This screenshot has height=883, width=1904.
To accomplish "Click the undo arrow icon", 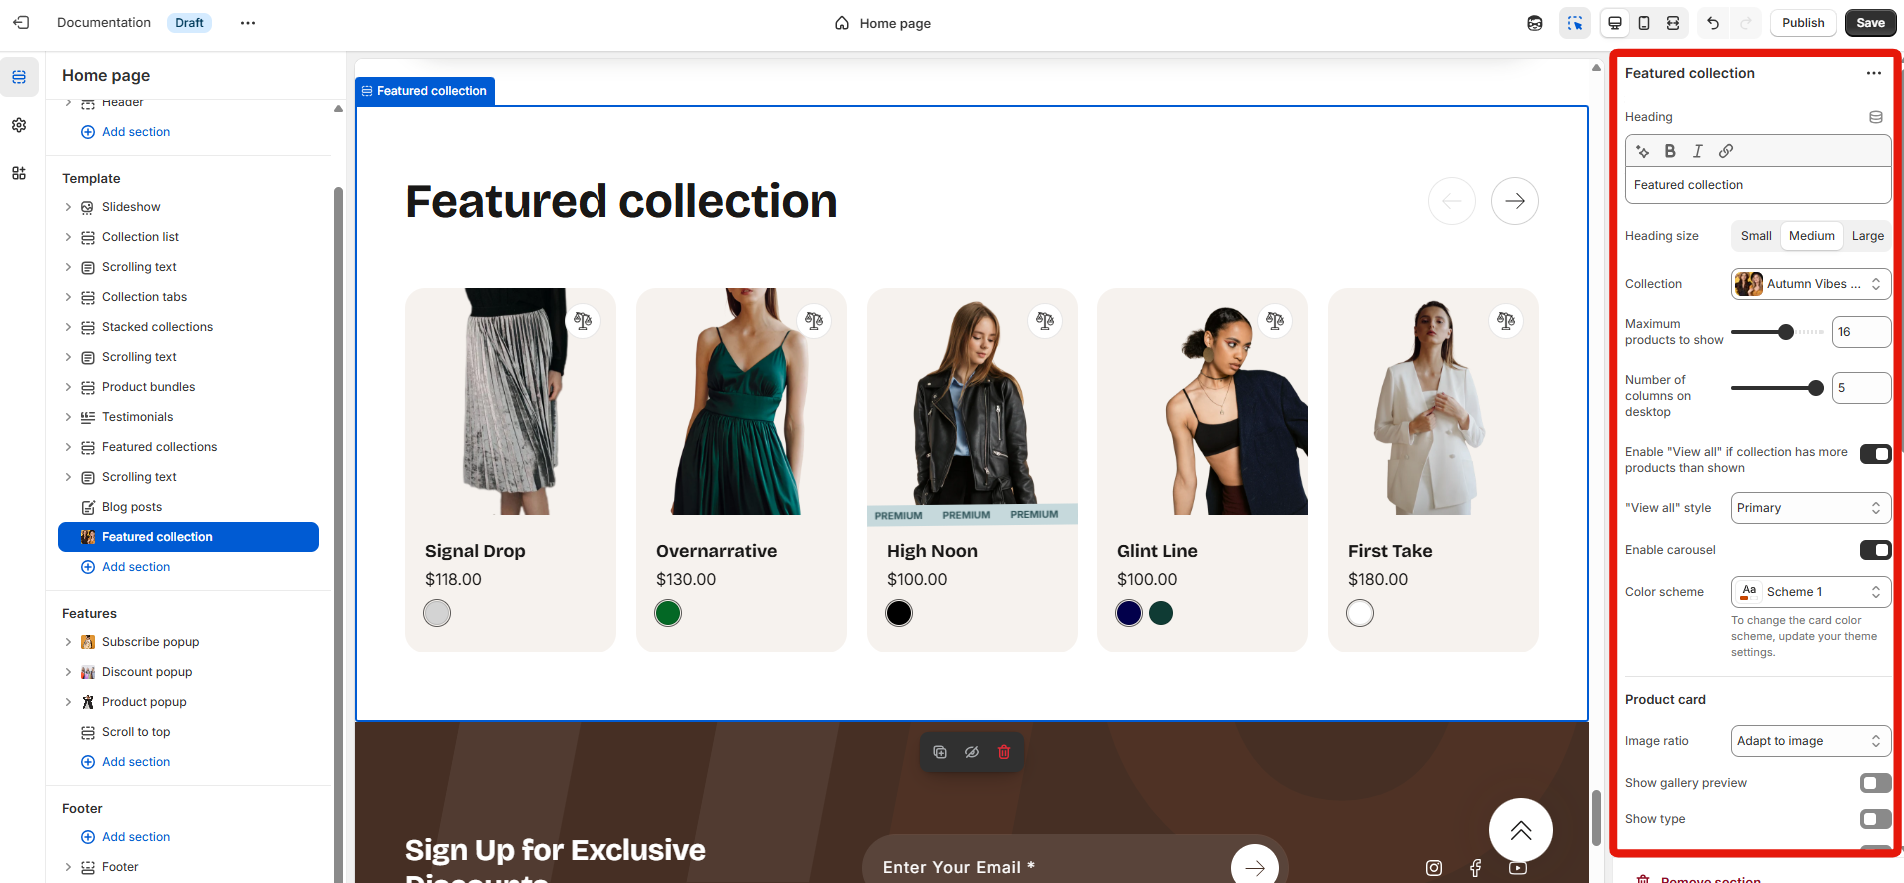I will click(1713, 23).
